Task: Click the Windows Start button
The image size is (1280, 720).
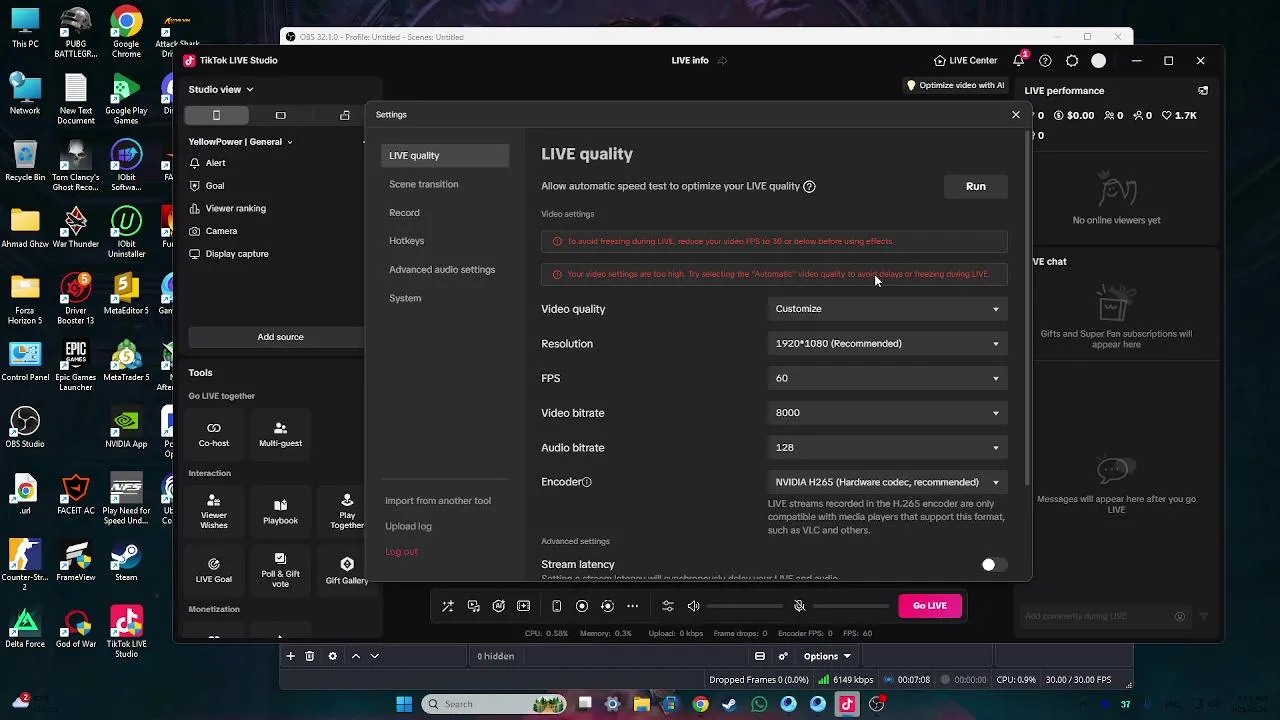Action: 404,704
